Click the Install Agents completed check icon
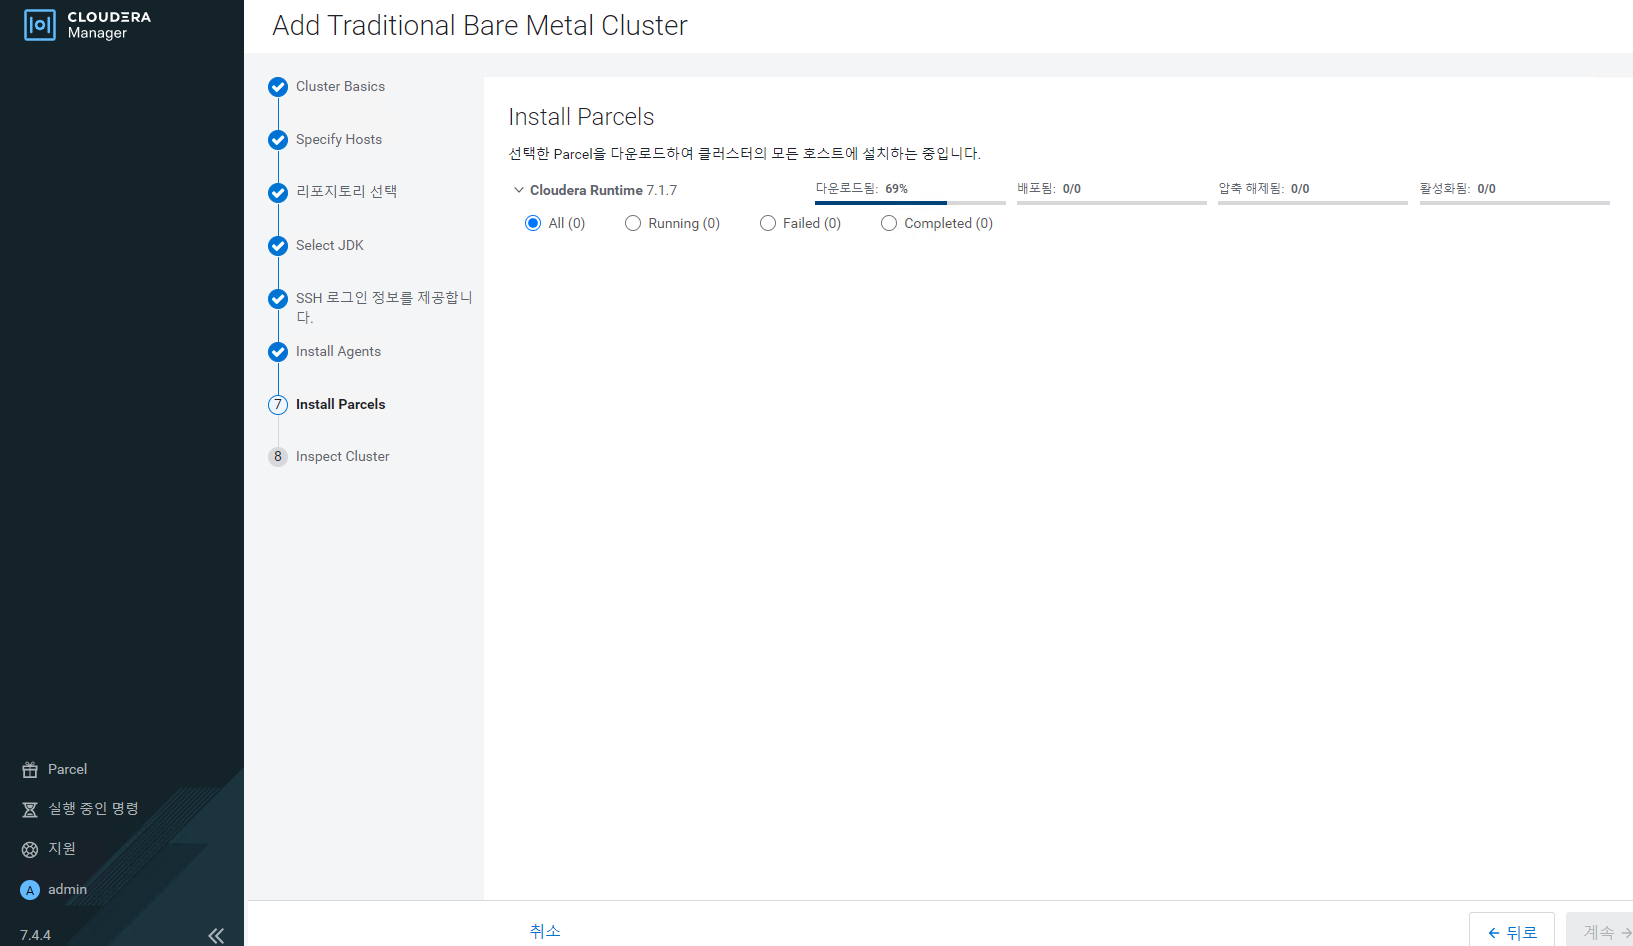The height and width of the screenshot is (946, 1633). click(278, 352)
